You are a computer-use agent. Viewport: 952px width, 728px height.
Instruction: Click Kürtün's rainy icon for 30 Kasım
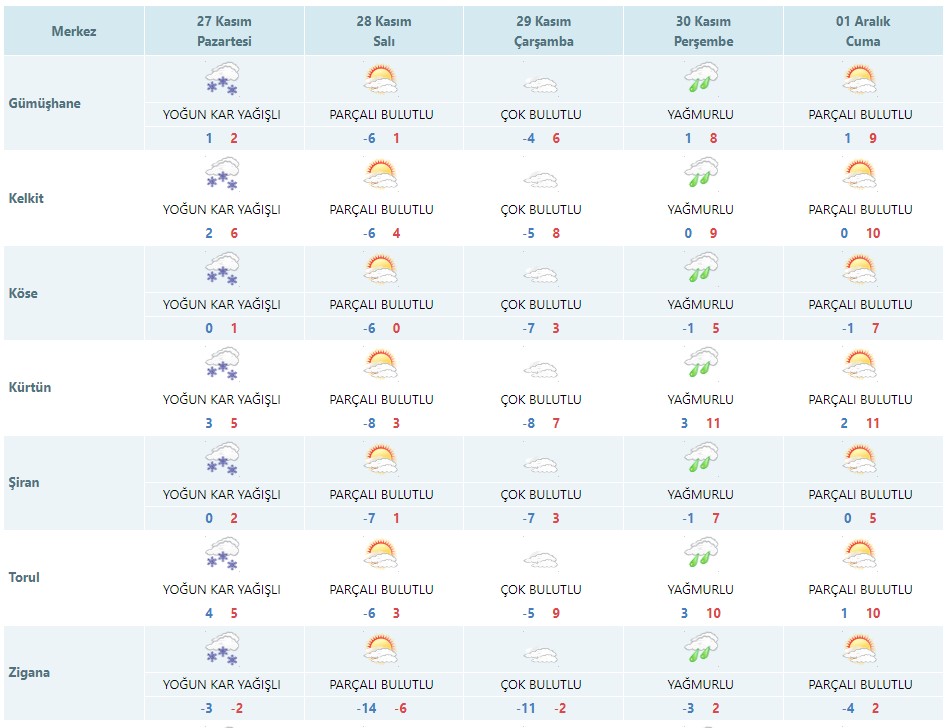701,364
